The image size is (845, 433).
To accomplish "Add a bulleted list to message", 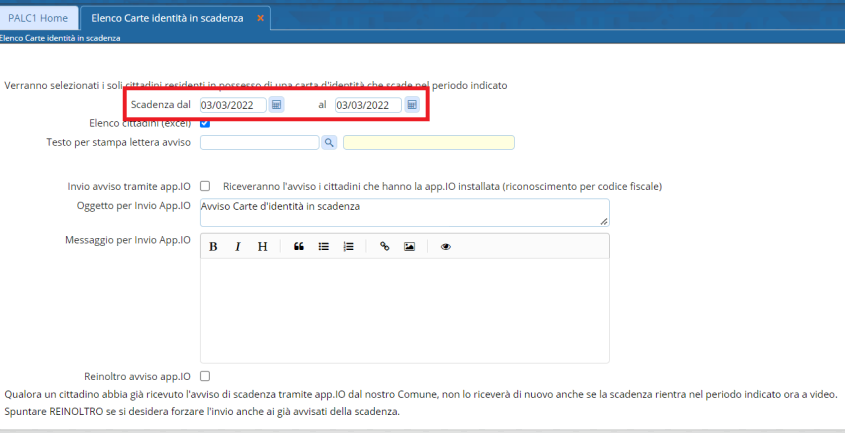I will click(324, 246).
